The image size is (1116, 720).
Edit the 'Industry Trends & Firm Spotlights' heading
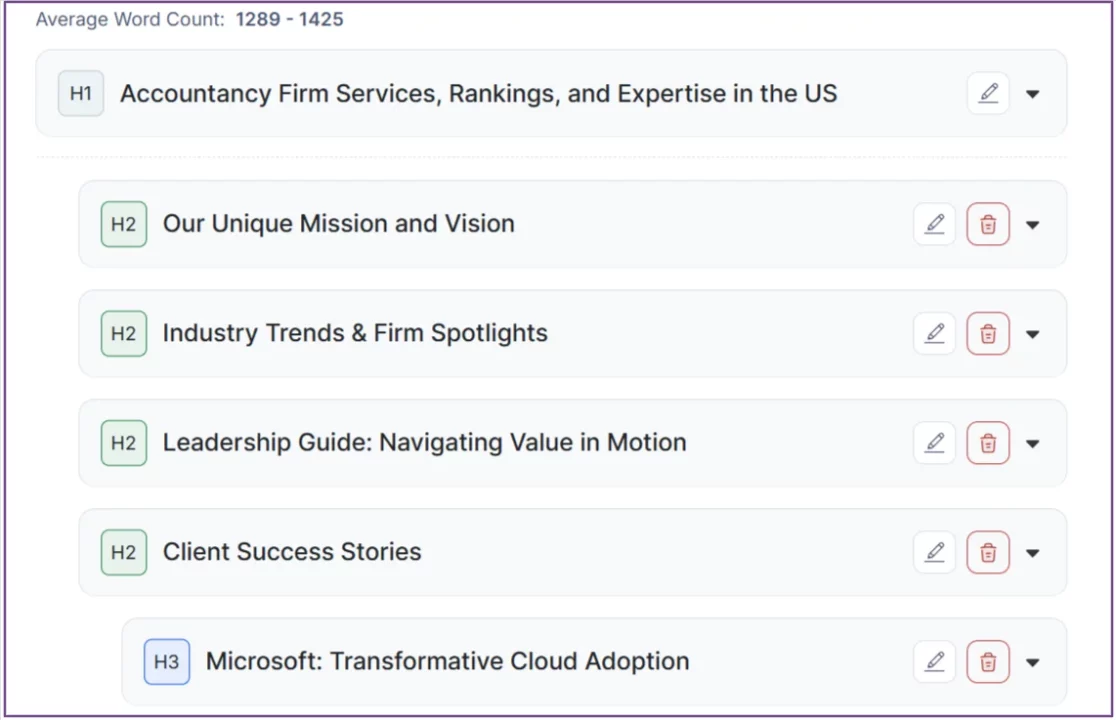point(934,333)
